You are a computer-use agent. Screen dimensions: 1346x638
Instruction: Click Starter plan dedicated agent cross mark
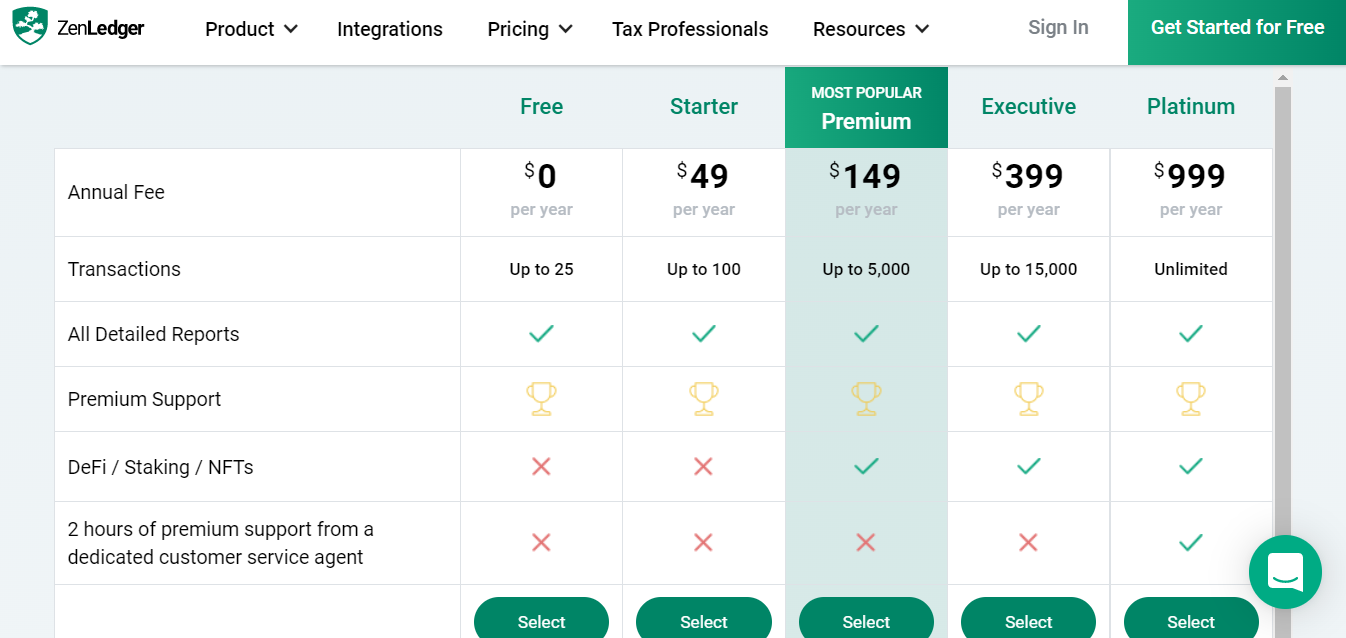(x=703, y=542)
